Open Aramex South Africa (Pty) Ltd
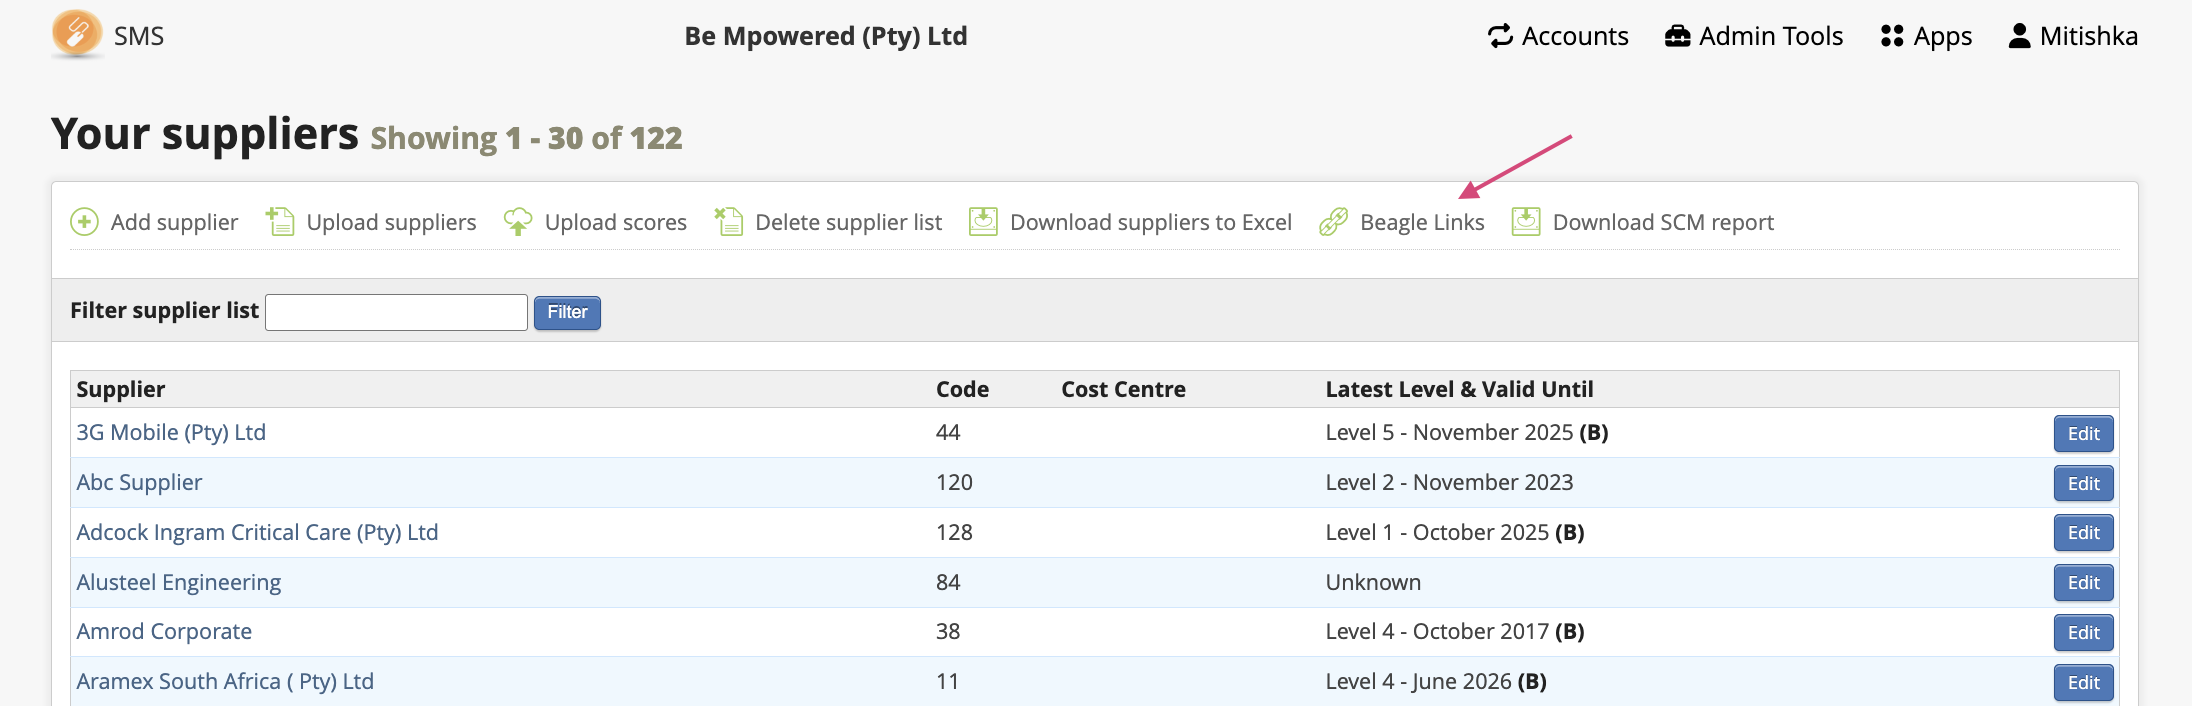Image resolution: width=2192 pixels, height=706 pixels. [x=225, y=681]
